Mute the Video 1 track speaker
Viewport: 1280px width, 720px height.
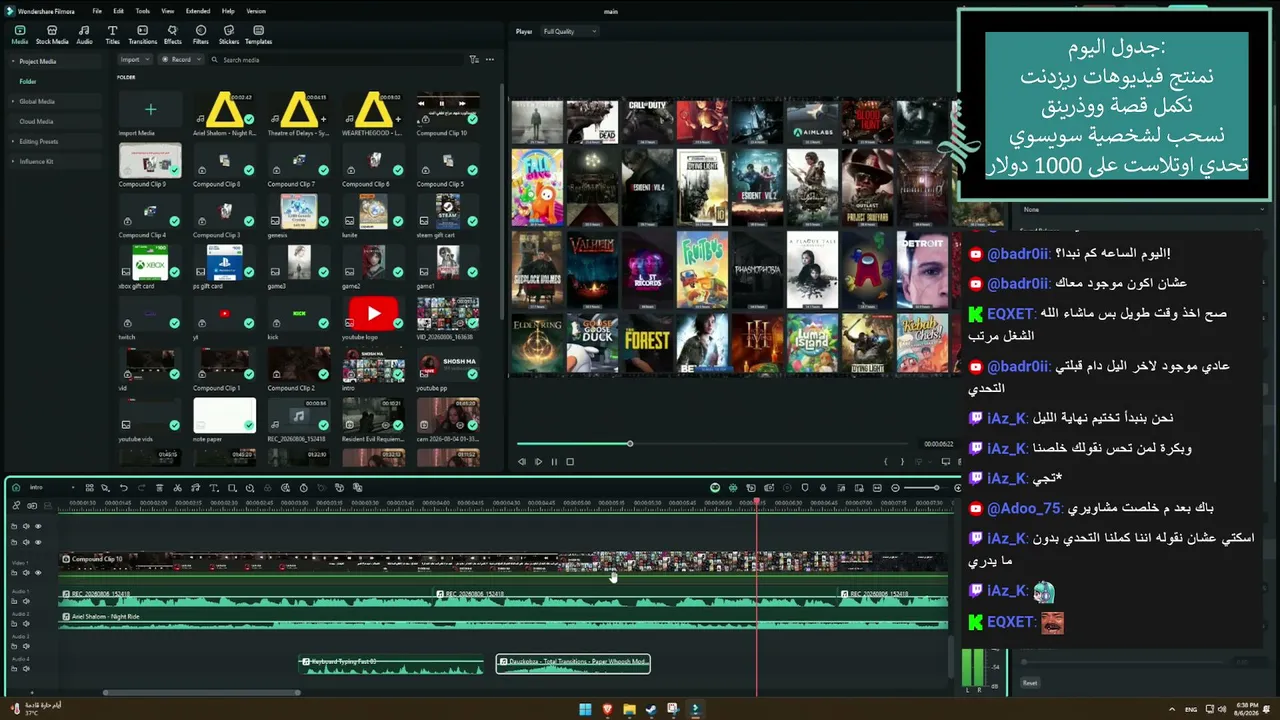(27, 573)
